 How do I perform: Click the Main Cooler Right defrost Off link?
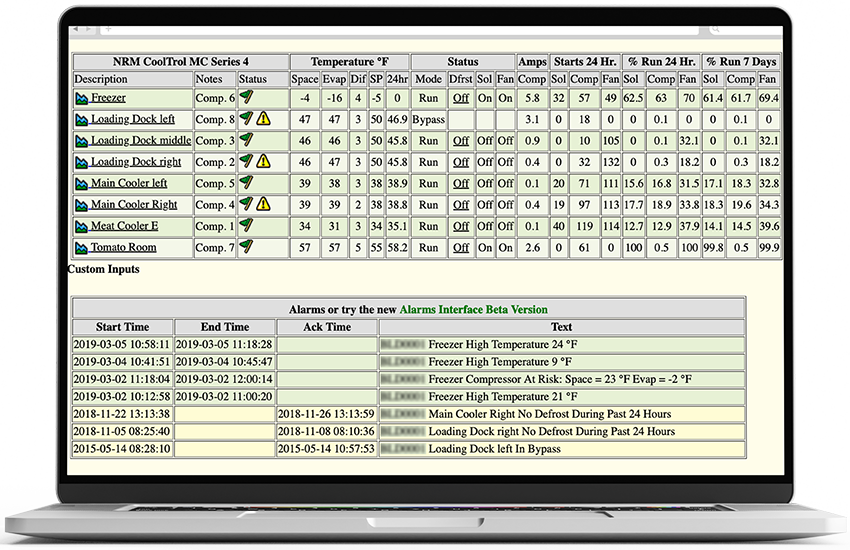(461, 205)
